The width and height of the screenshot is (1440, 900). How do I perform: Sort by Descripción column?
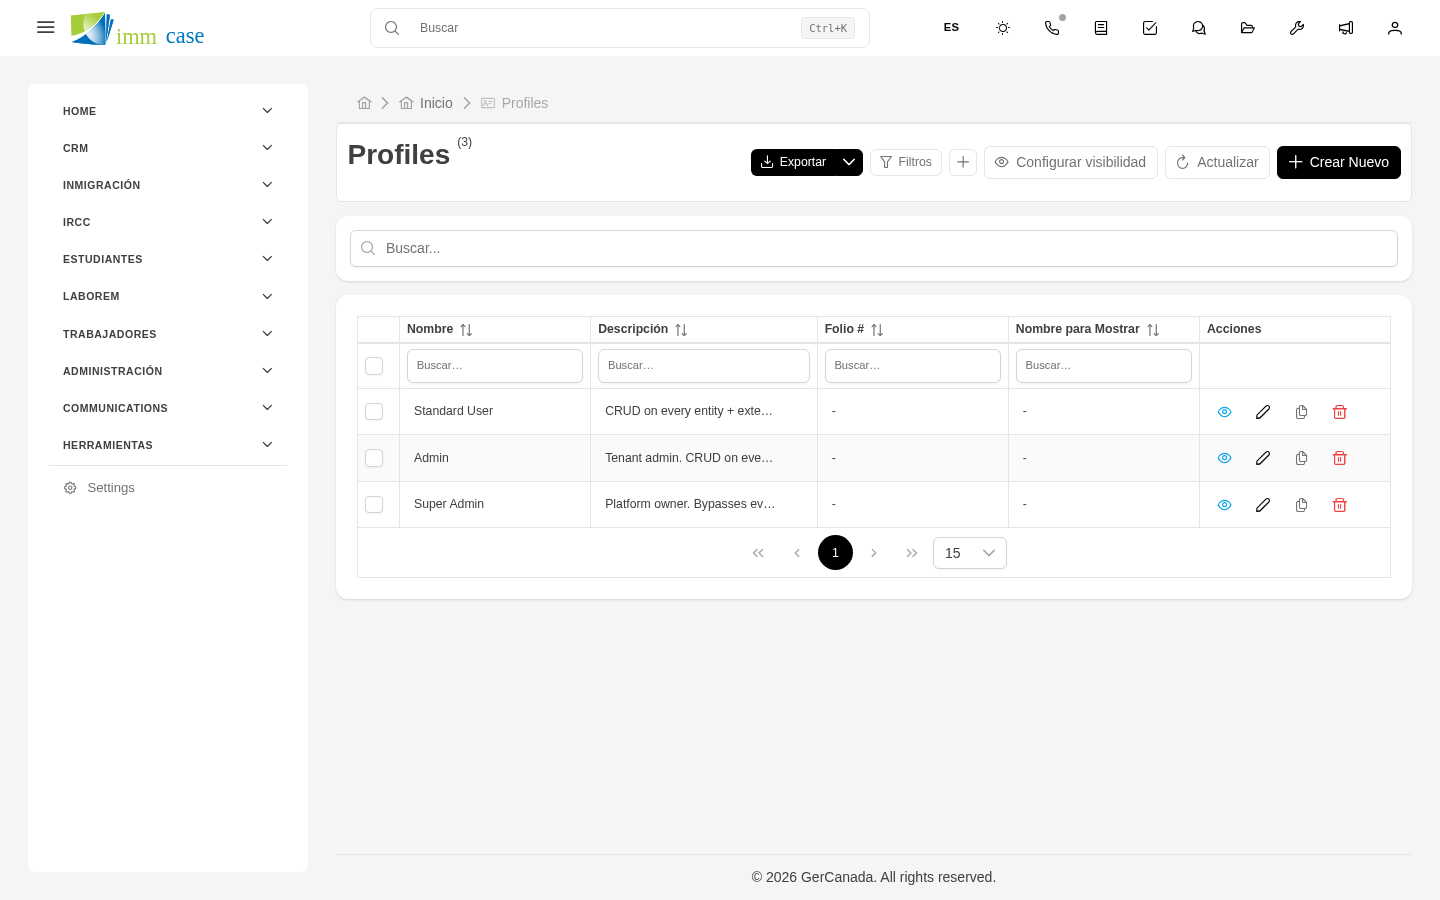point(681,330)
